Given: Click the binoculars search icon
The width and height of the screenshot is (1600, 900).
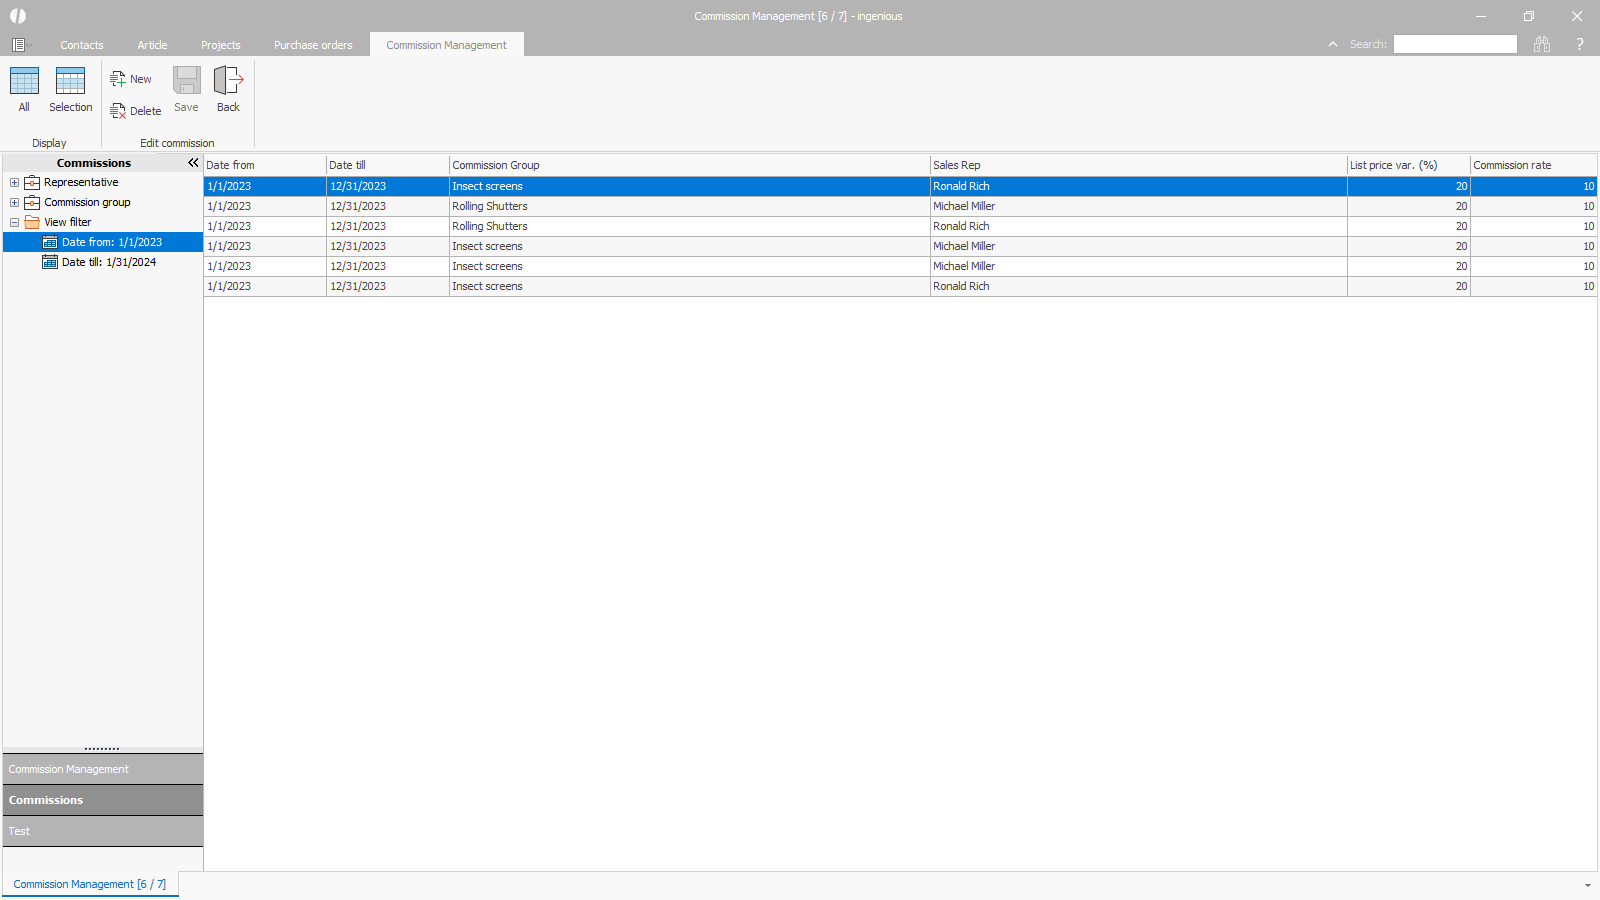Looking at the screenshot, I should [1542, 44].
